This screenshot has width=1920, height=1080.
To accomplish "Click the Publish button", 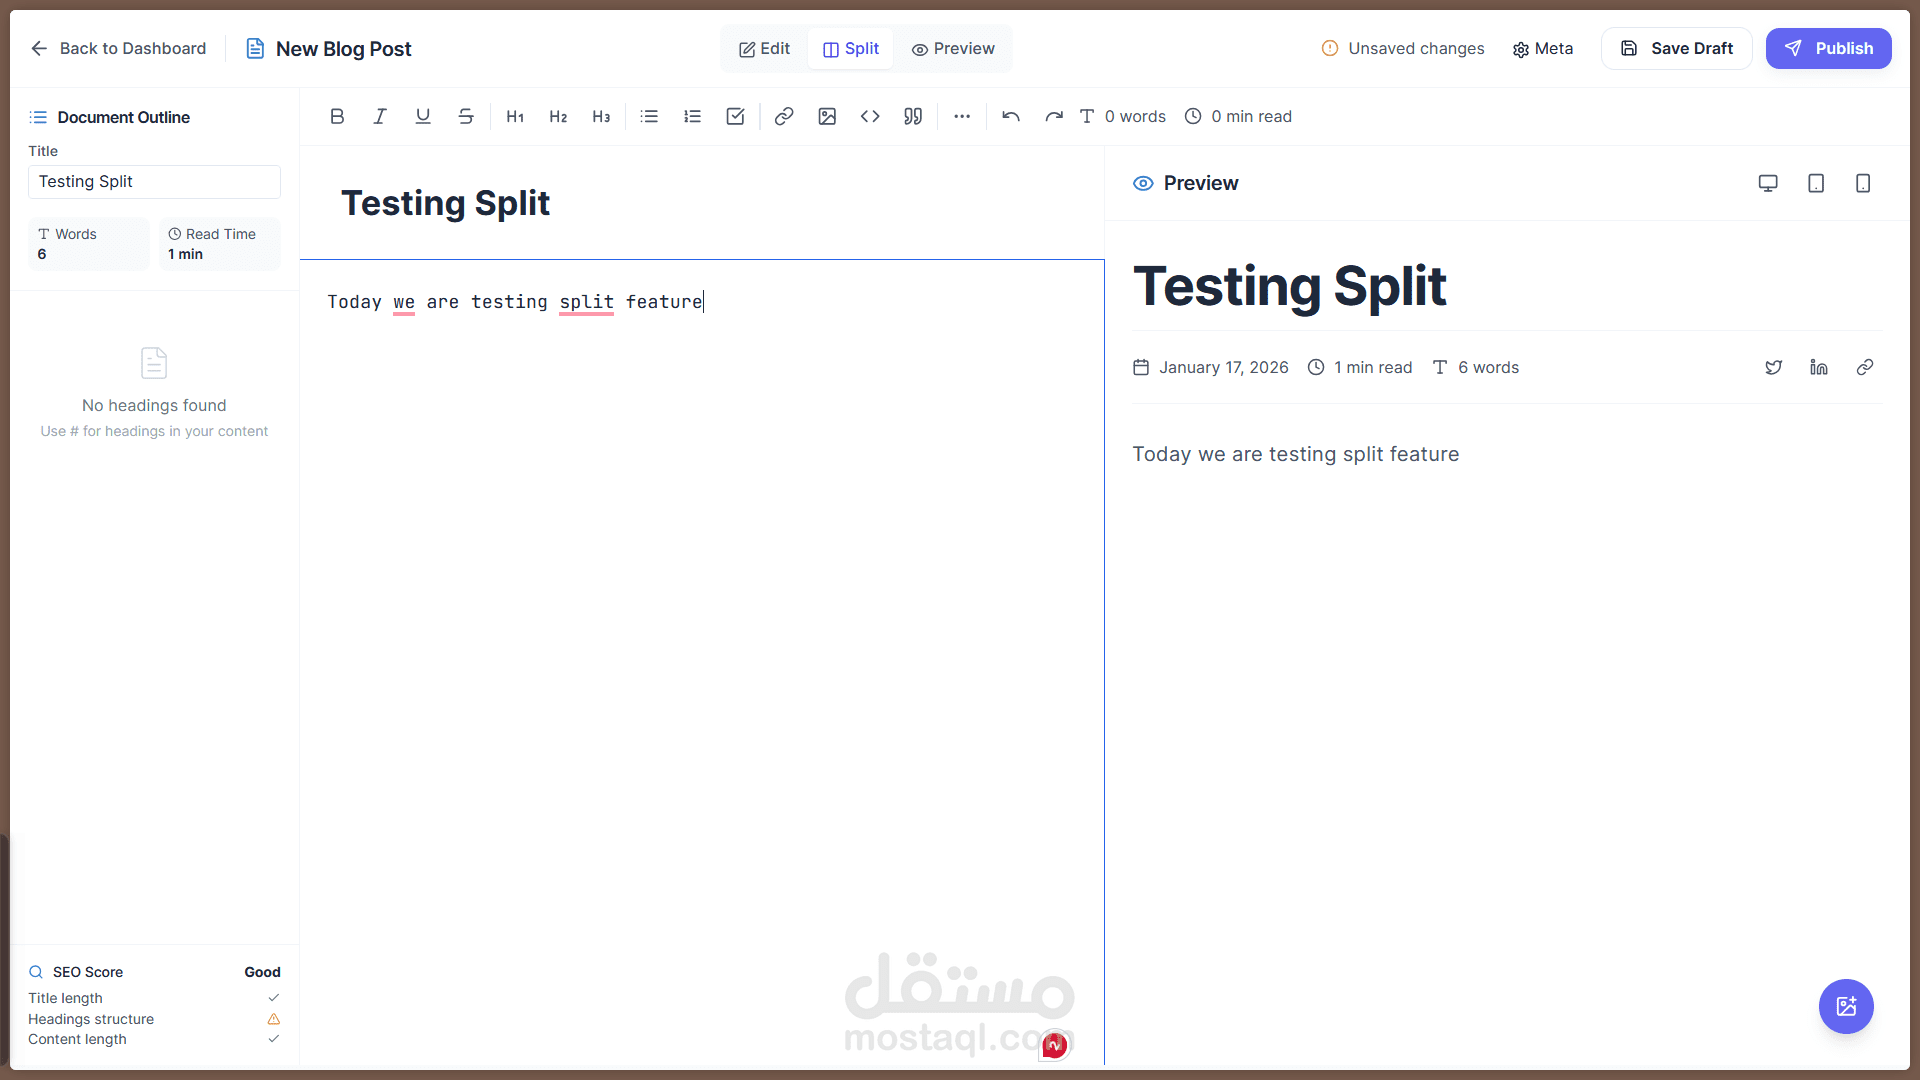I will [1828, 48].
